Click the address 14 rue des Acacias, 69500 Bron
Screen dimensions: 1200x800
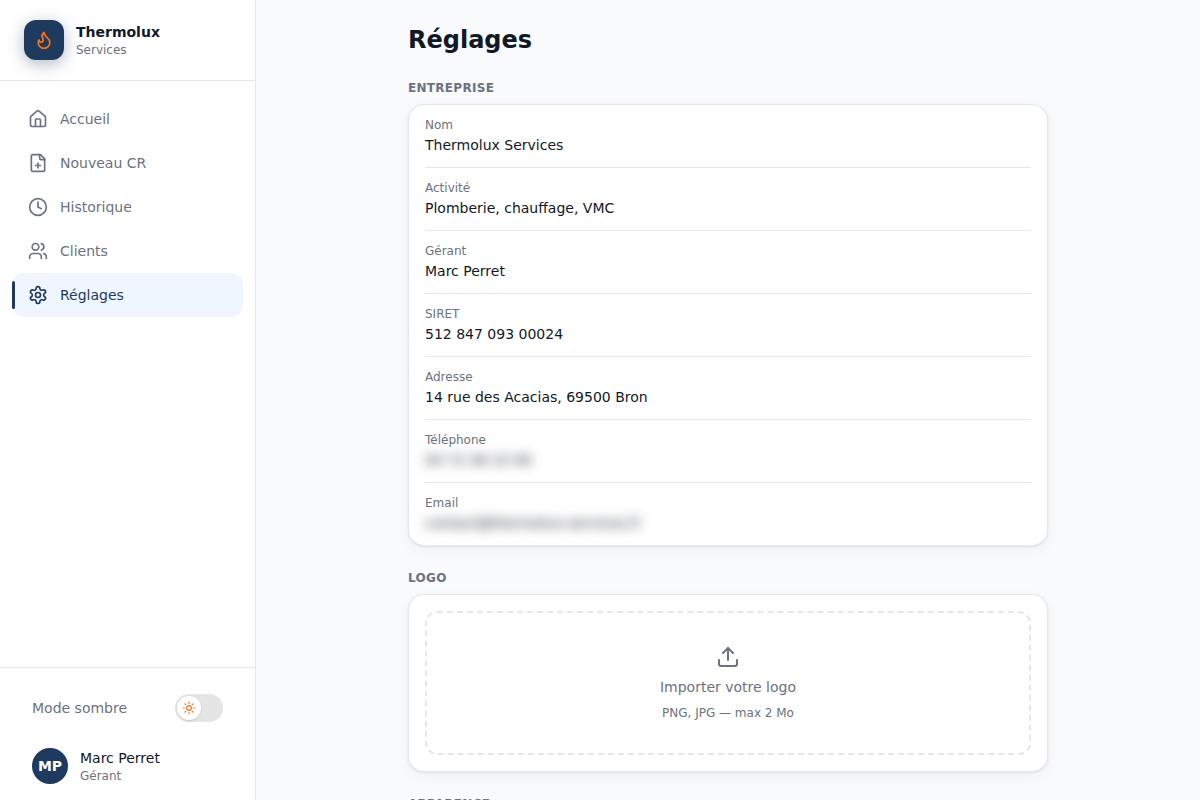point(536,397)
